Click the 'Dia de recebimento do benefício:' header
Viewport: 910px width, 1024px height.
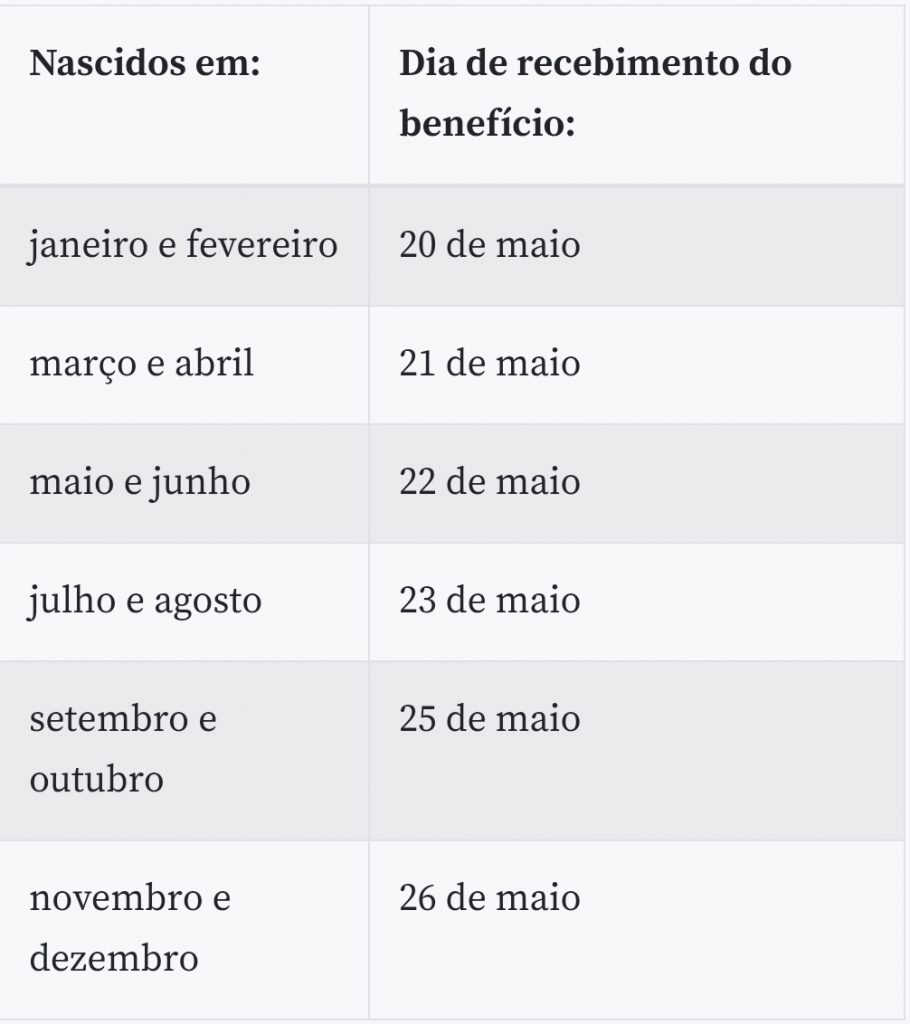[595, 93]
